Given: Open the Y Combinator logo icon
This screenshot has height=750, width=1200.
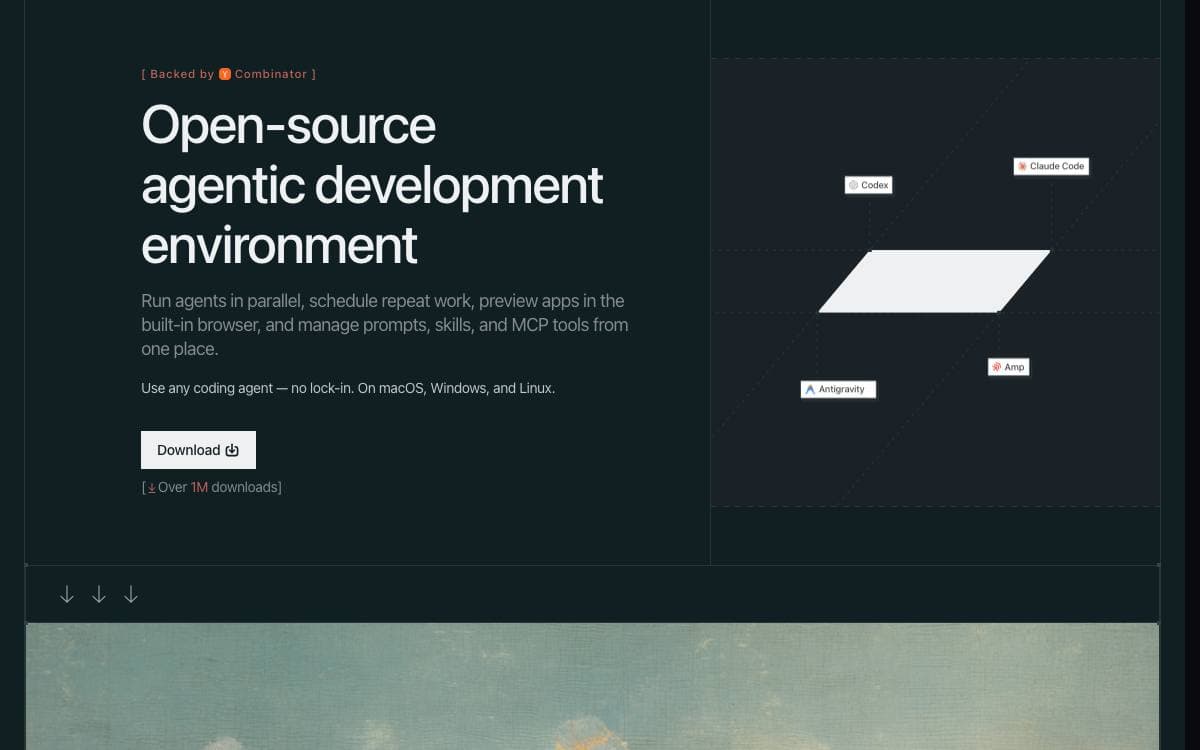Looking at the screenshot, I should point(225,74).
